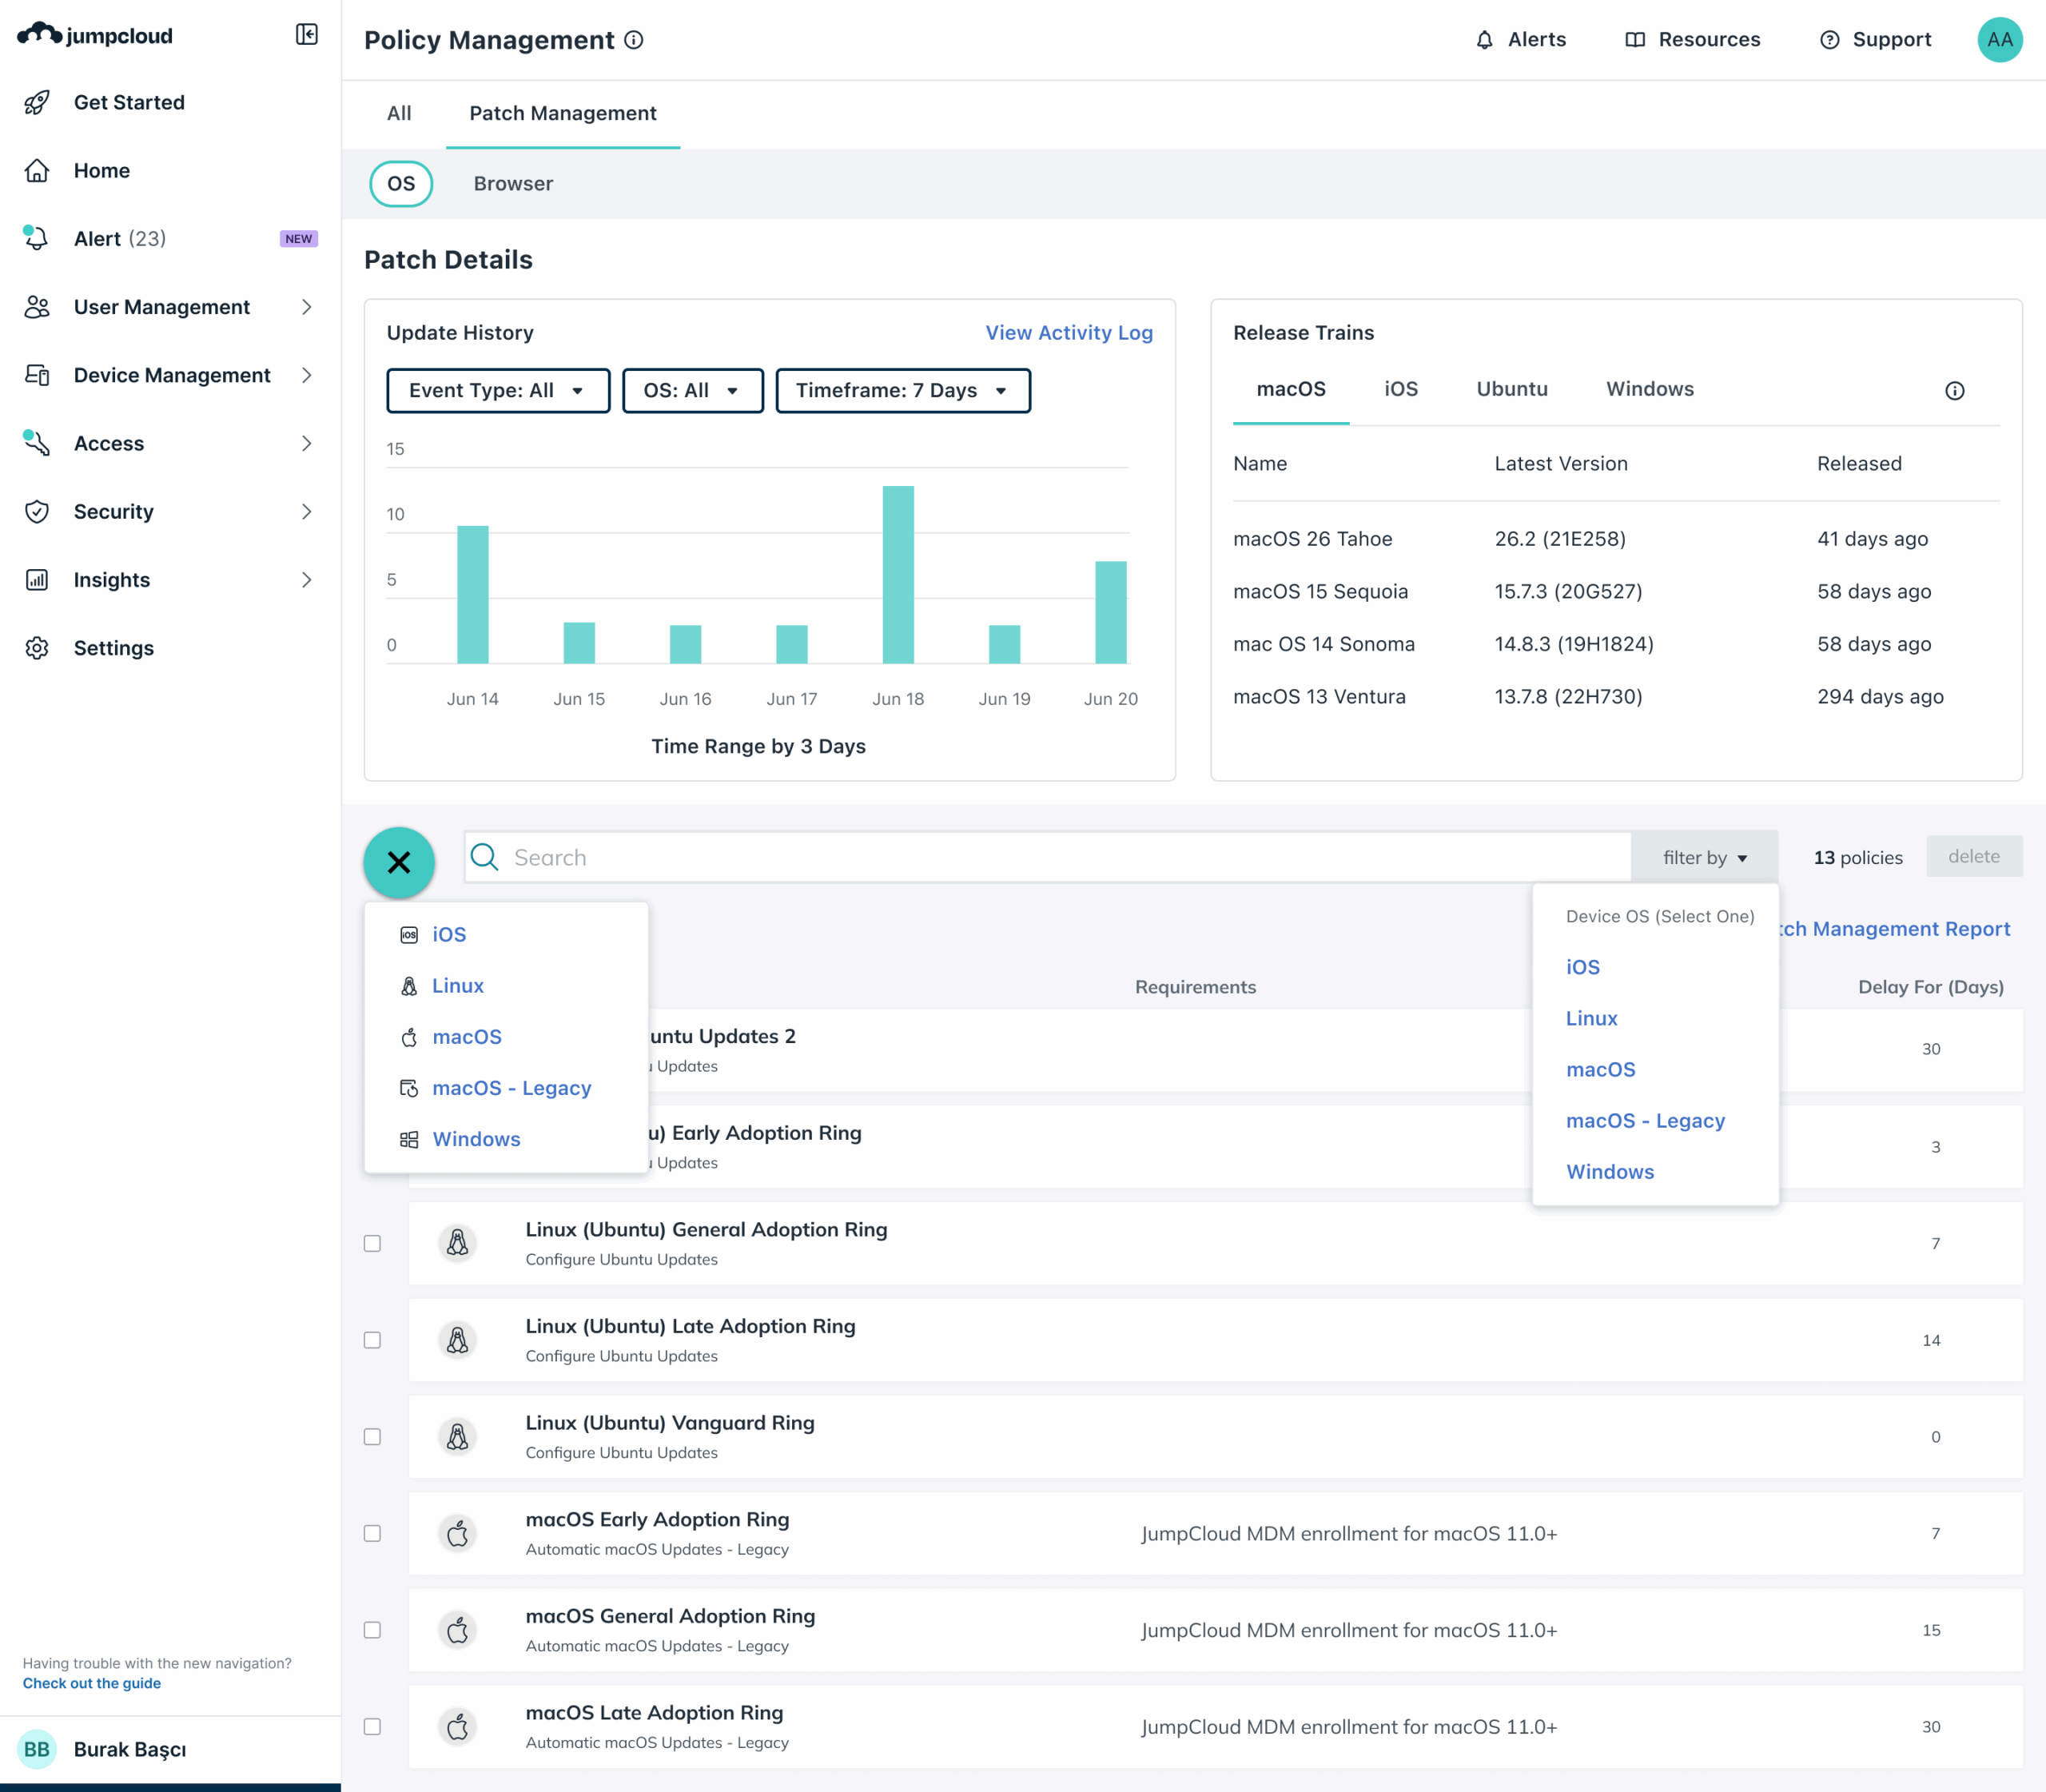
Task: Open the View Activity Log link
Action: coord(1068,333)
